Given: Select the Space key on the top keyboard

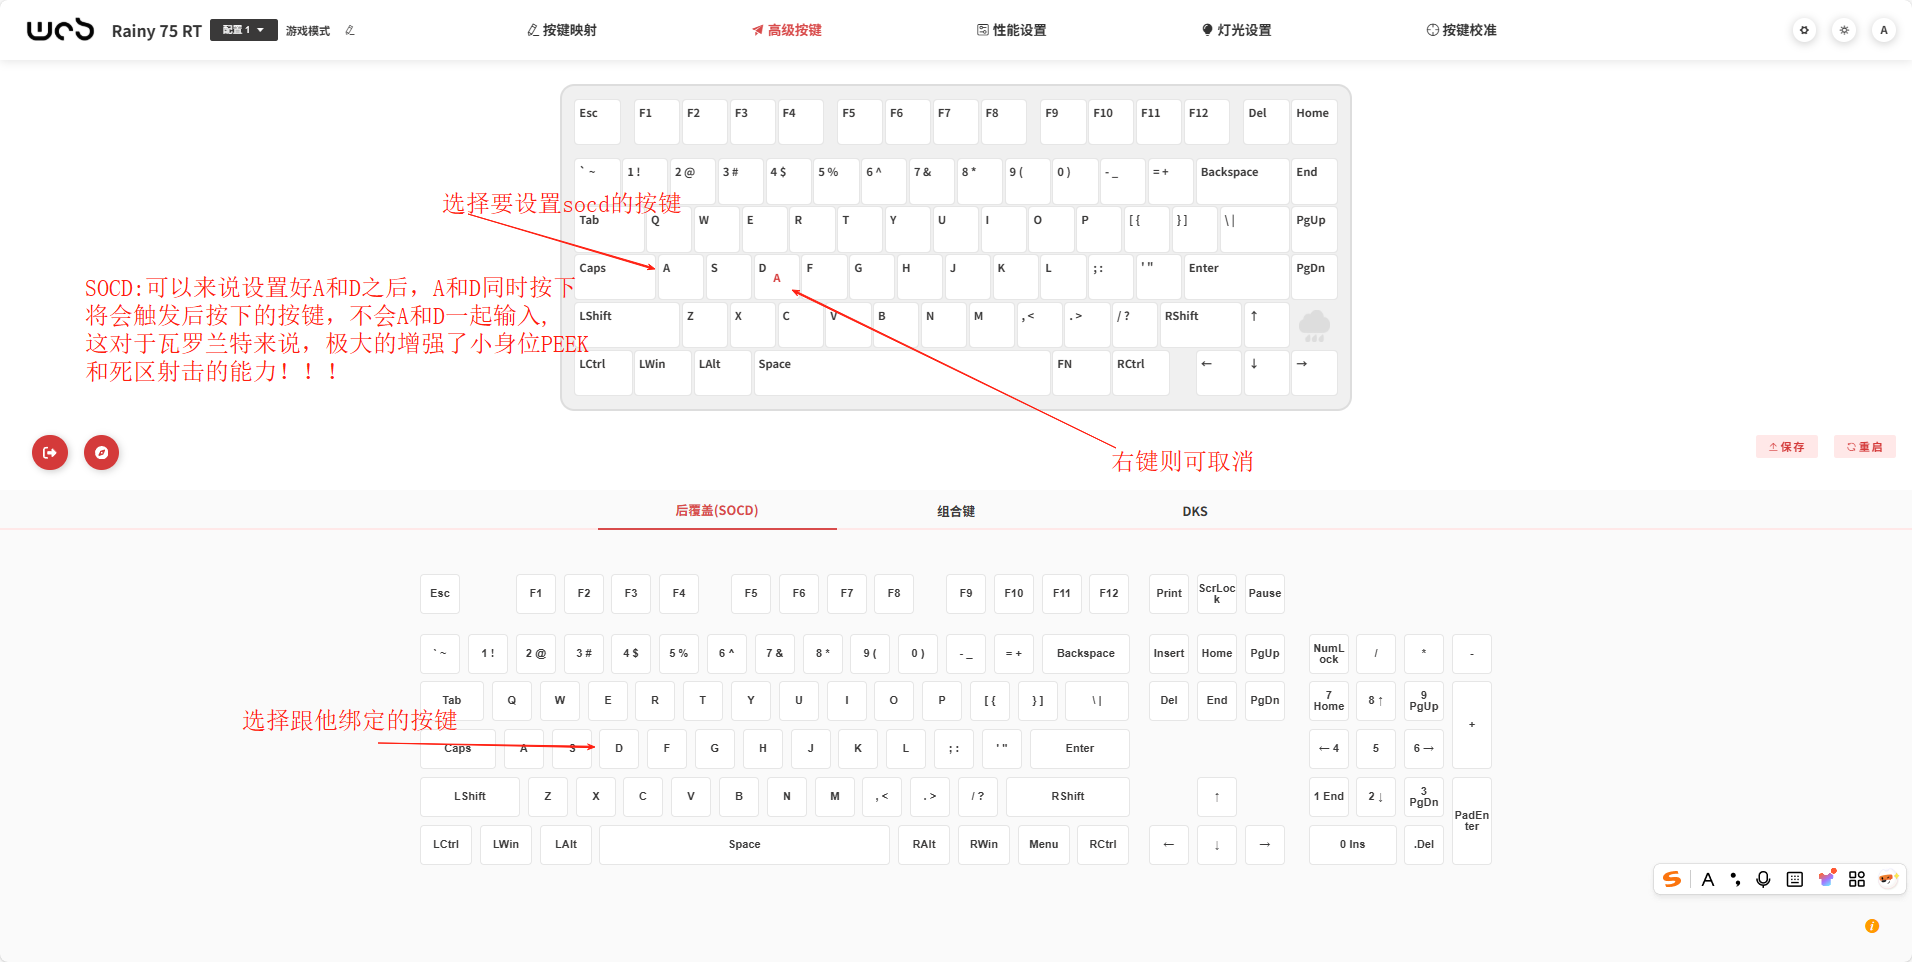Looking at the screenshot, I should tap(902, 373).
